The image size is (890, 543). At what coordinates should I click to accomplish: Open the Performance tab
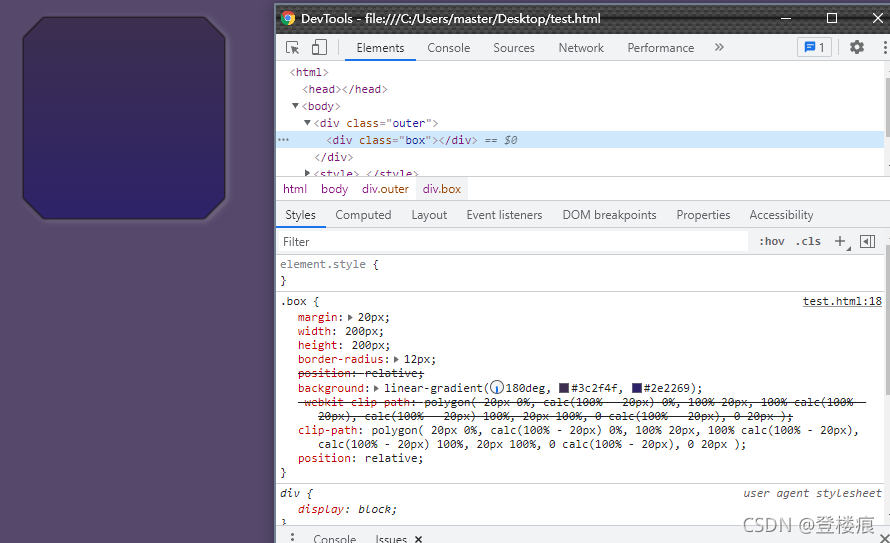[660, 48]
